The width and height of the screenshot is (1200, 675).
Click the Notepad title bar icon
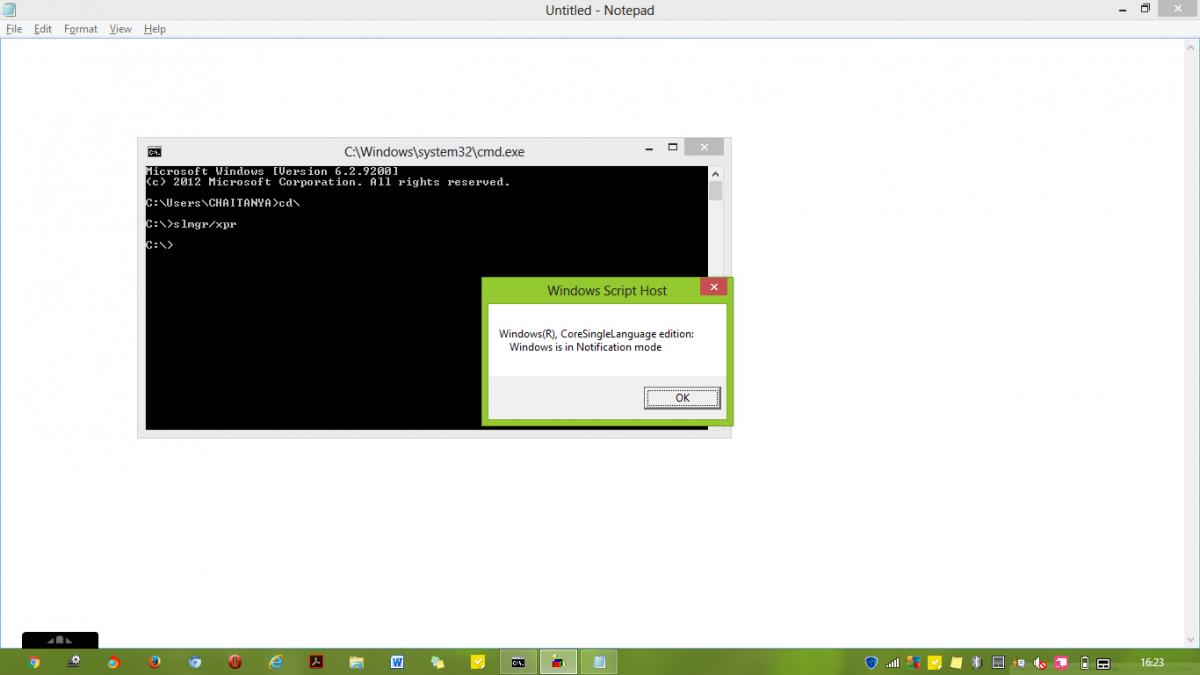click(9, 10)
